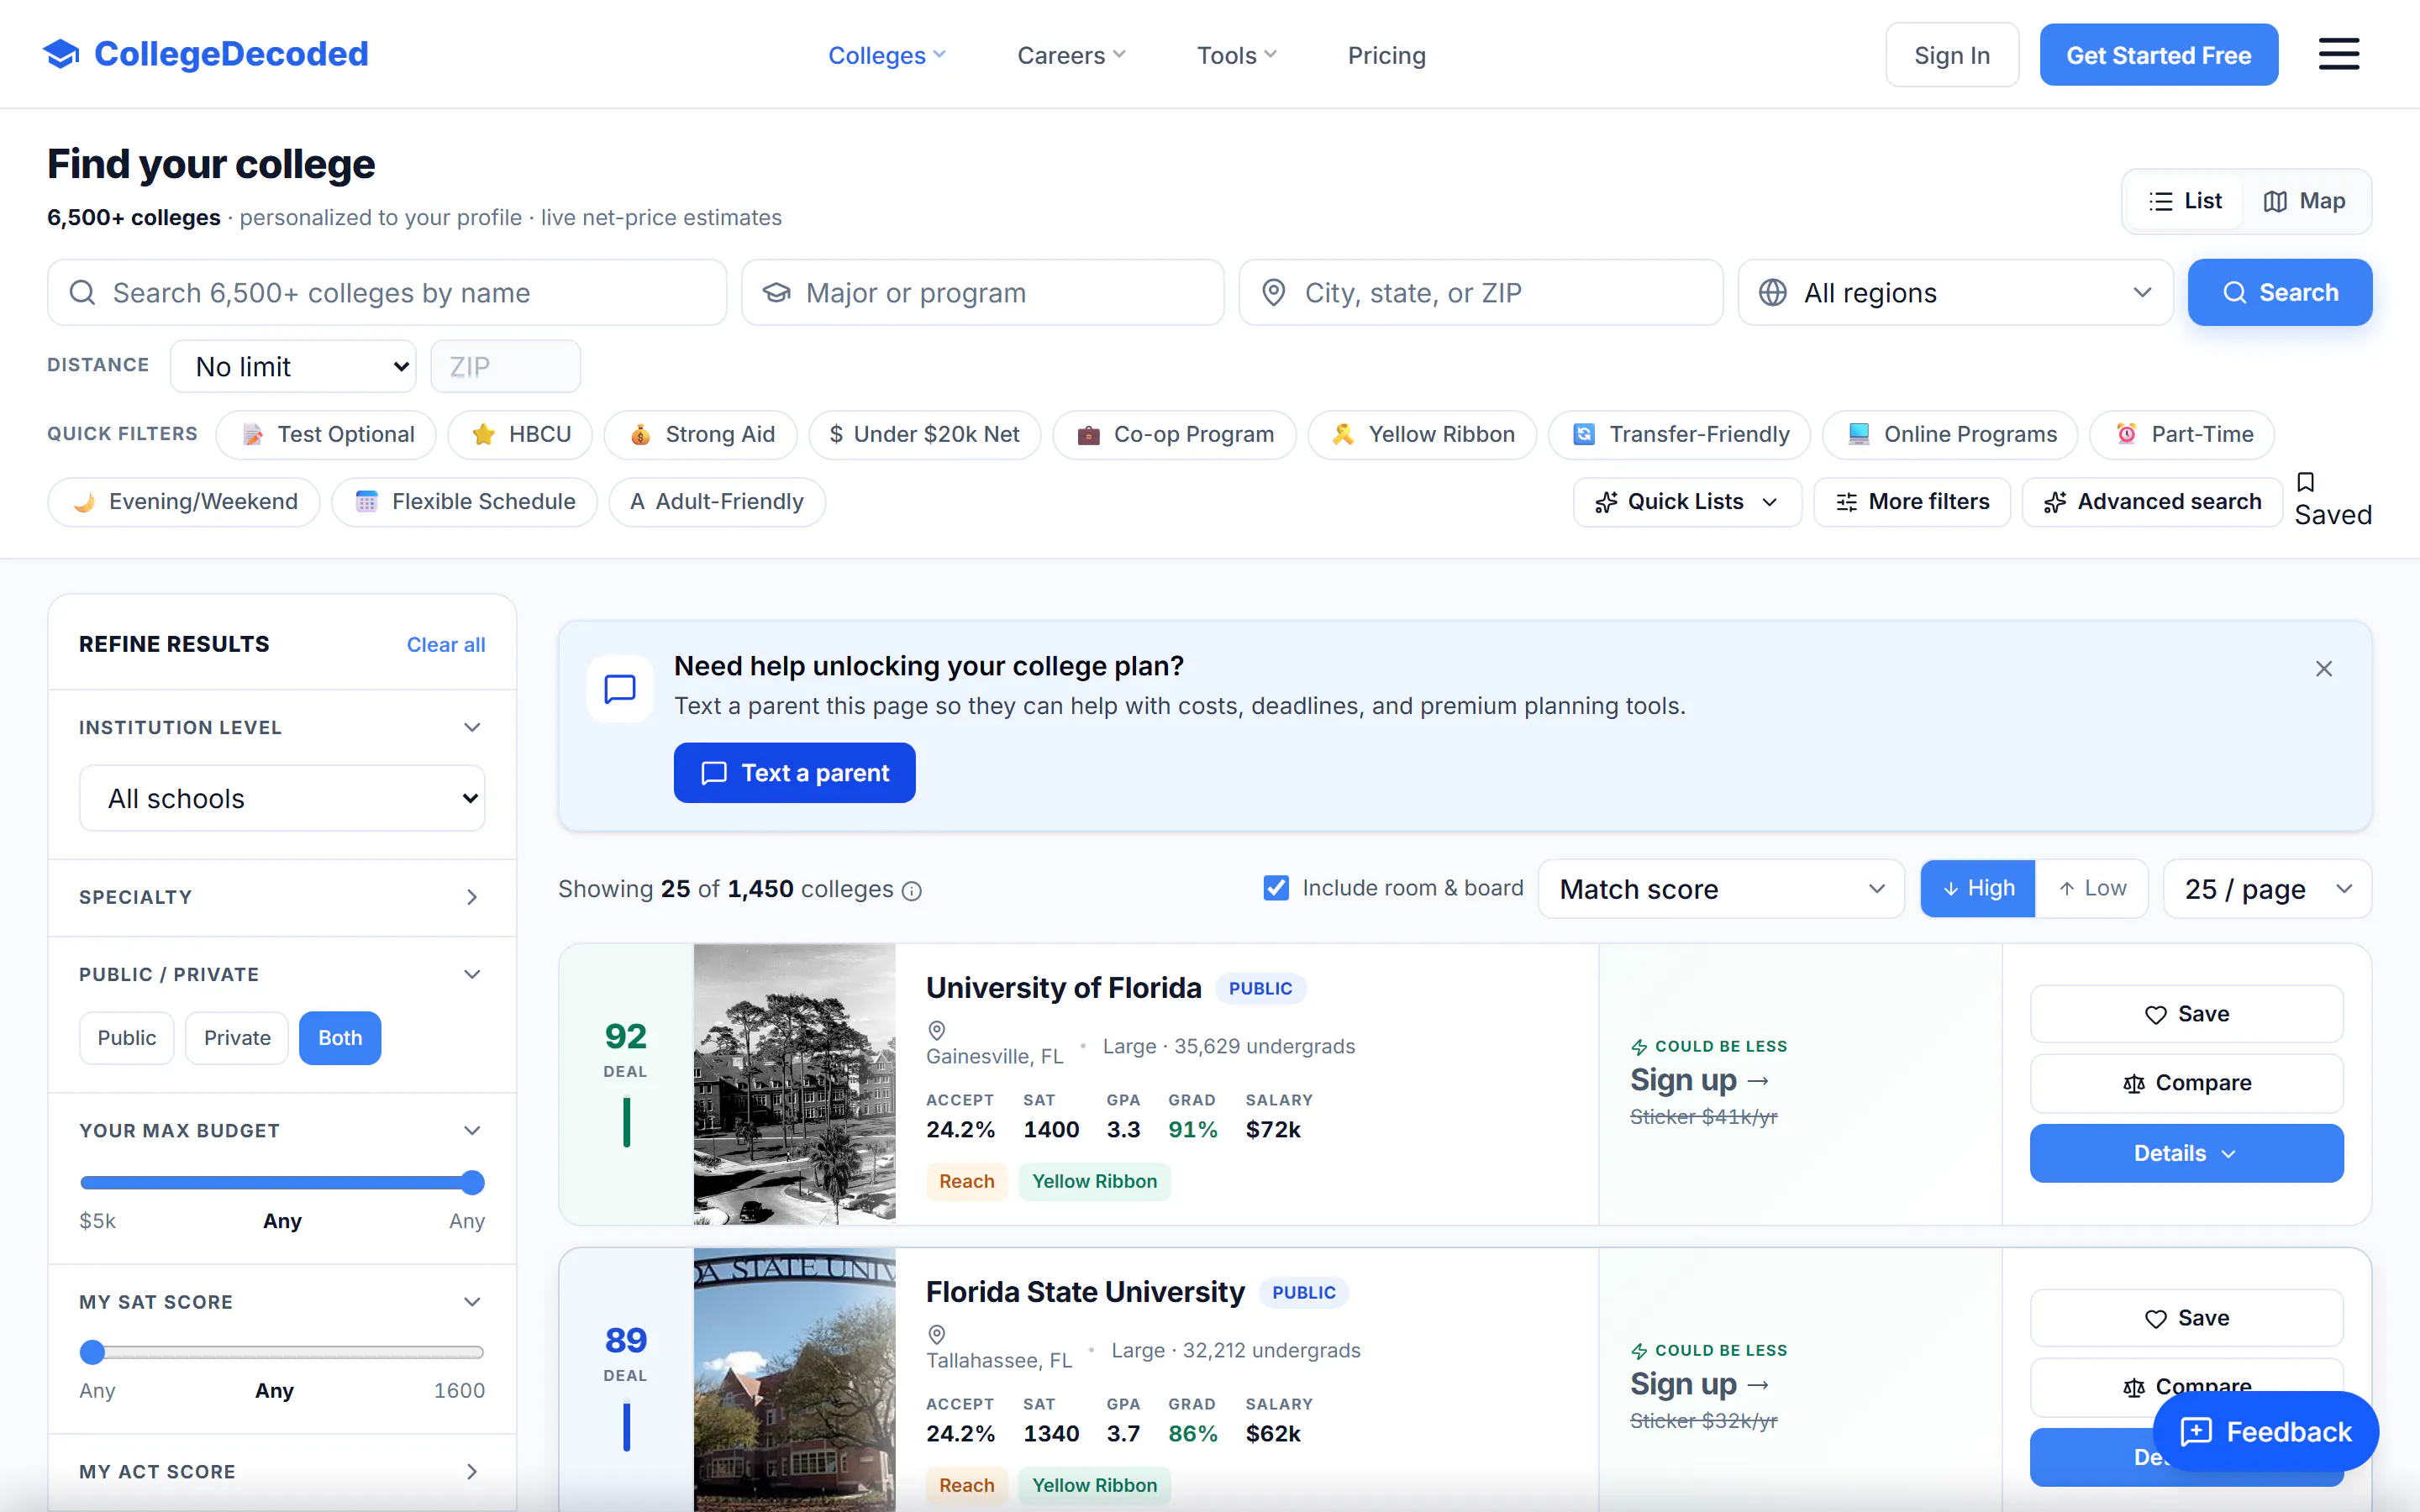Click Get Started Free
The width and height of the screenshot is (2420, 1512).
coord(2158,55)
